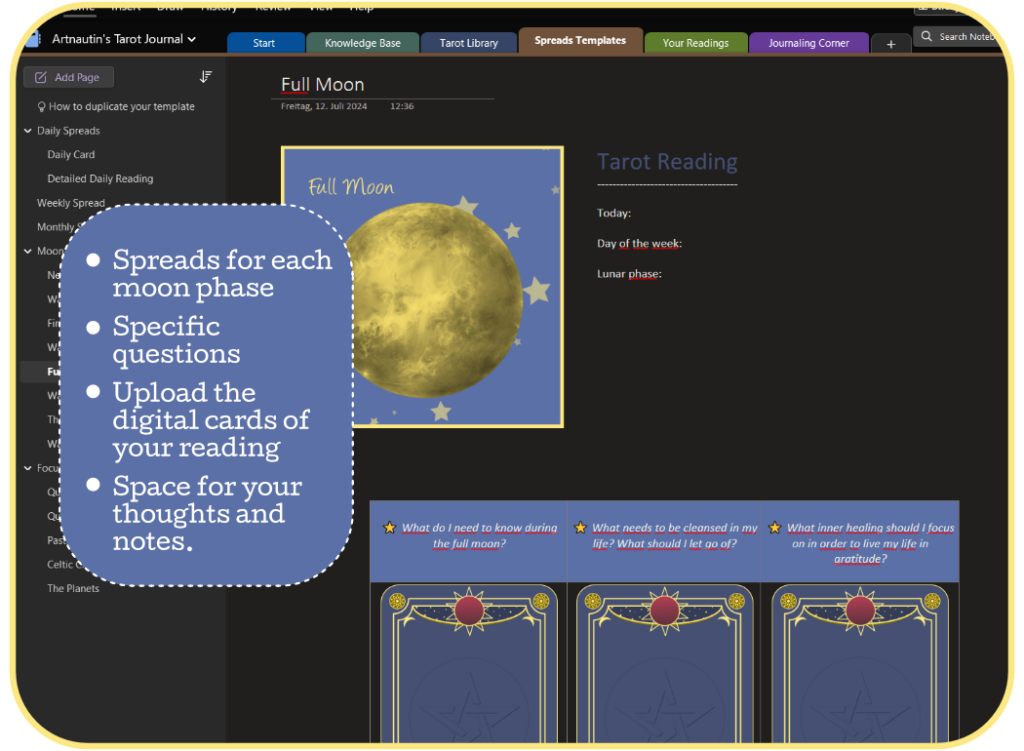This screenshot has height=751, width=1024.
Task: Click the sort pages icon
Action: [x=206, y=77]
